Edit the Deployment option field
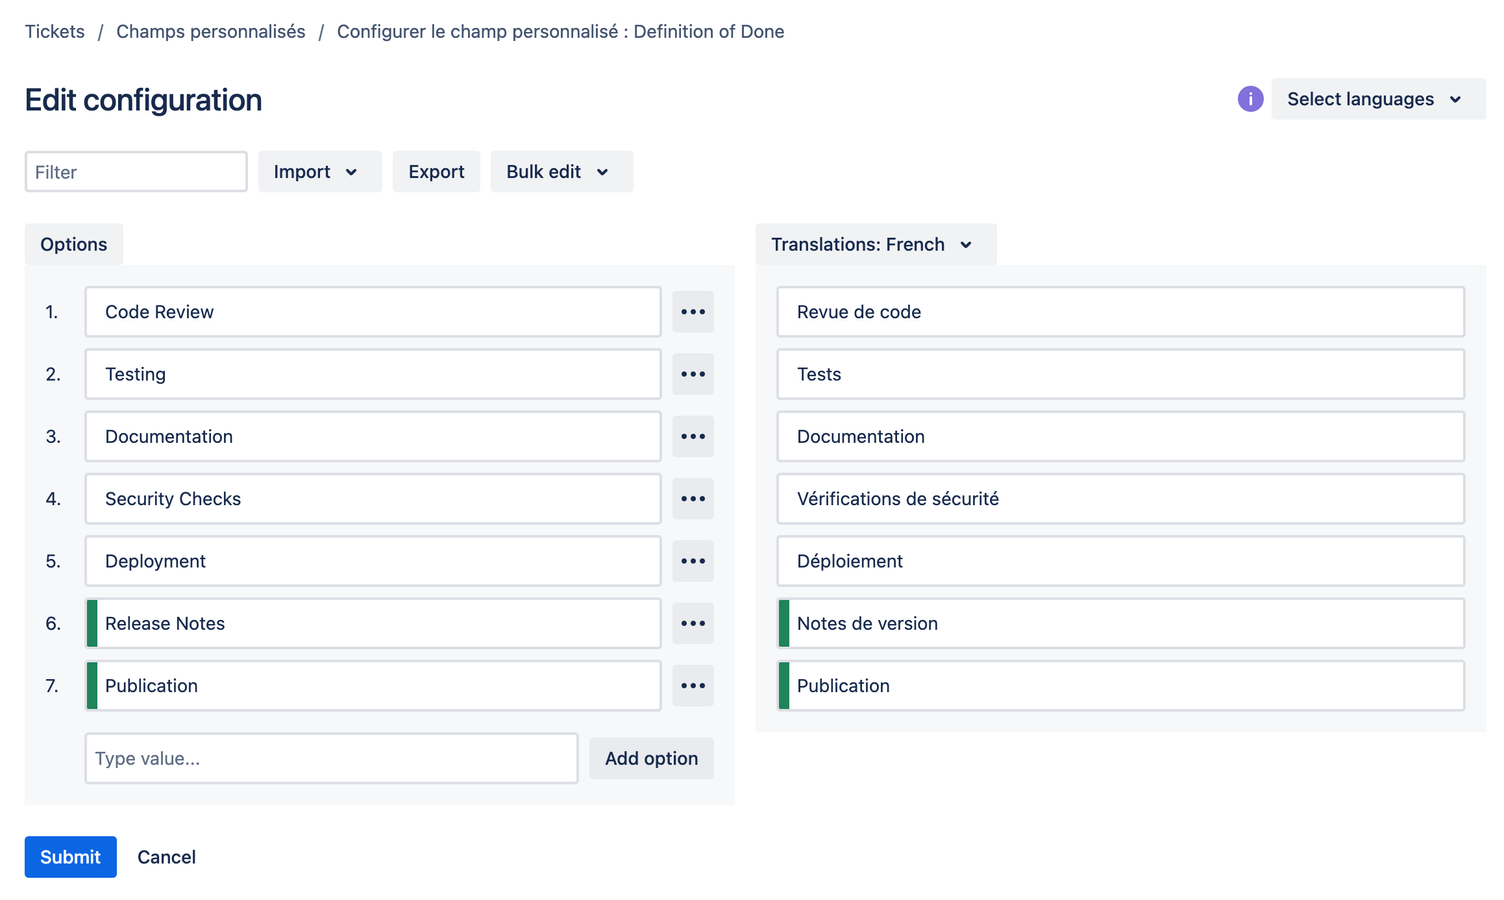 pyautogui.click(x=373, y=561)
